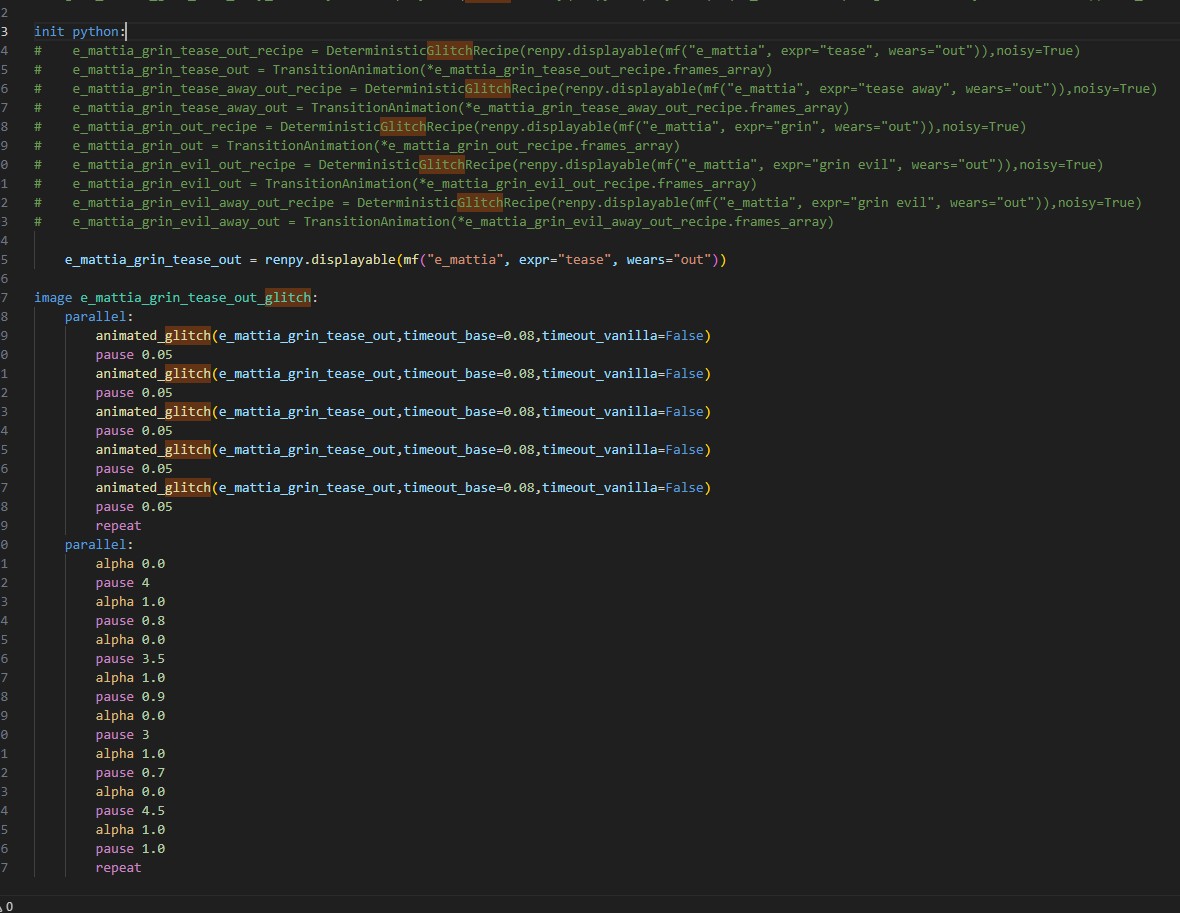Click the "image" keyword
Viewport: 1180px width, 913px height.
(x=53, y=298)
